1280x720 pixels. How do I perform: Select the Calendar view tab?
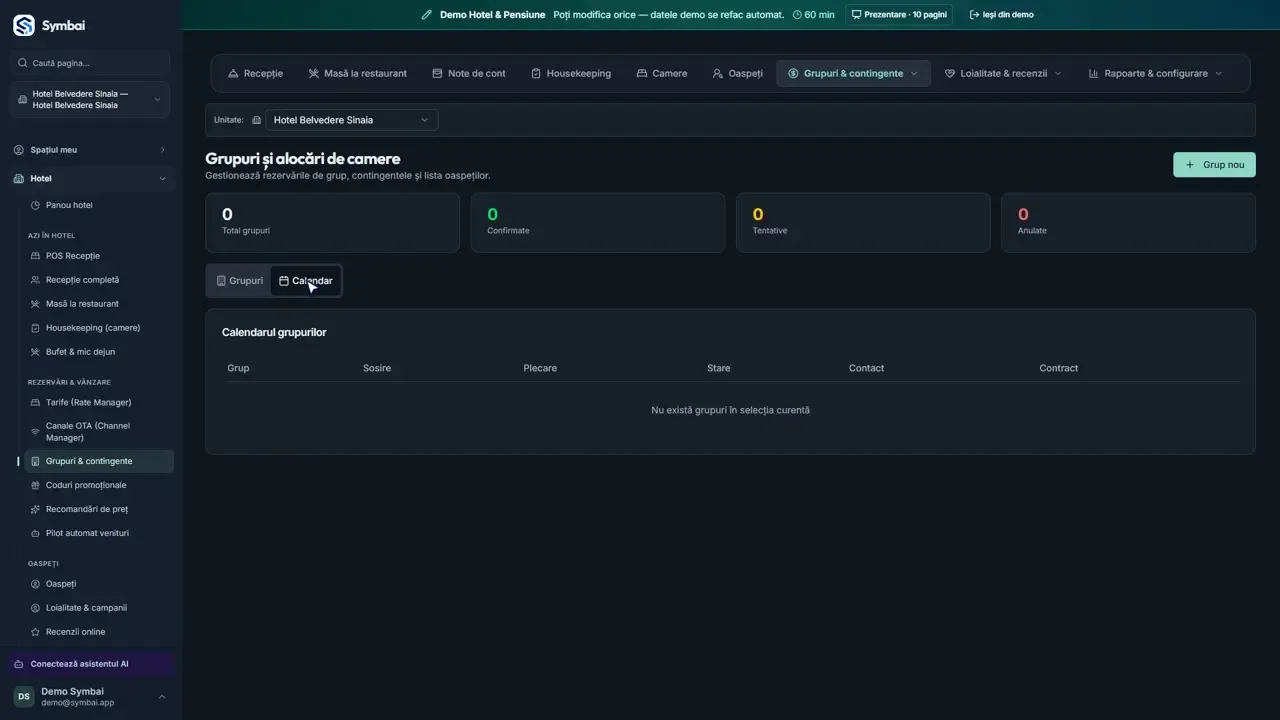pos(306,281)
